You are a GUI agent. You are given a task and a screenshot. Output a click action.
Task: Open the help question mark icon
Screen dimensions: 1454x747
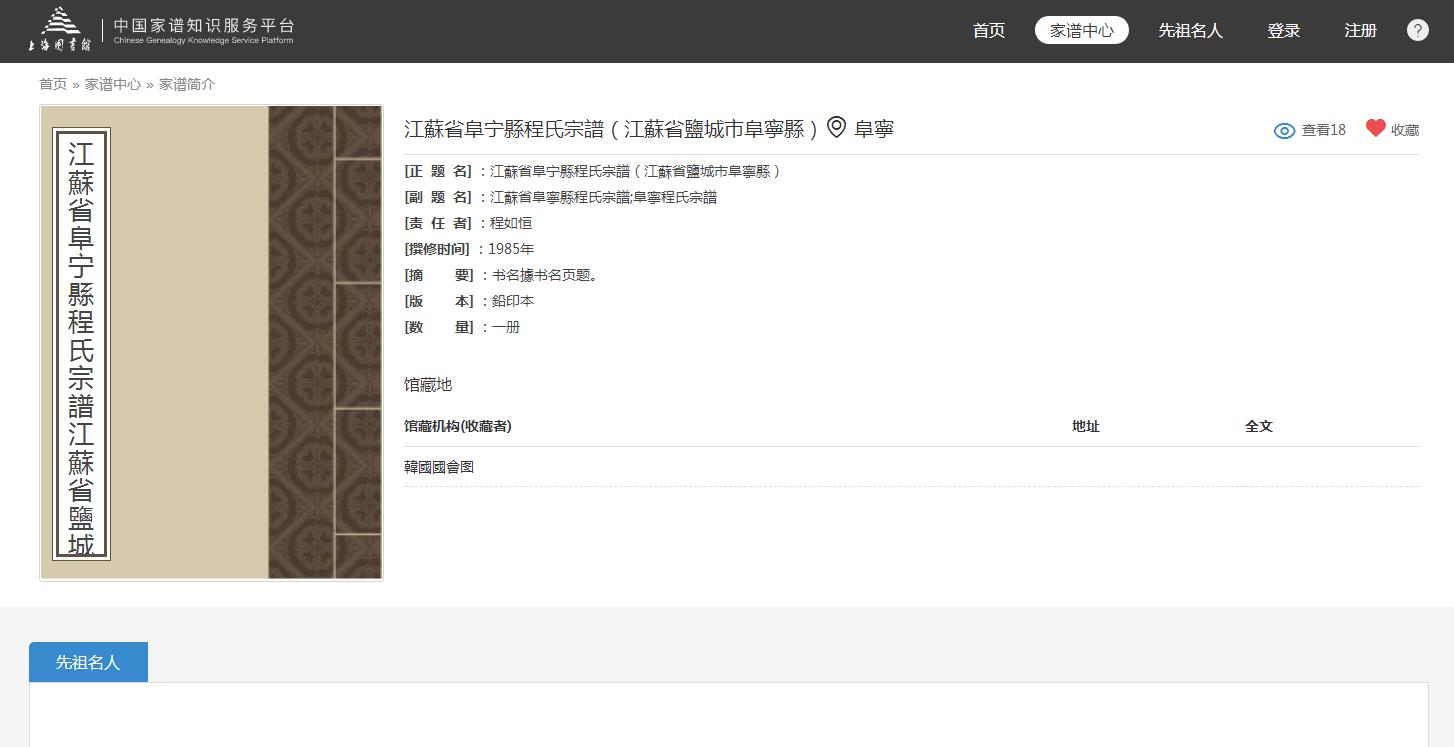point(1417,30)
